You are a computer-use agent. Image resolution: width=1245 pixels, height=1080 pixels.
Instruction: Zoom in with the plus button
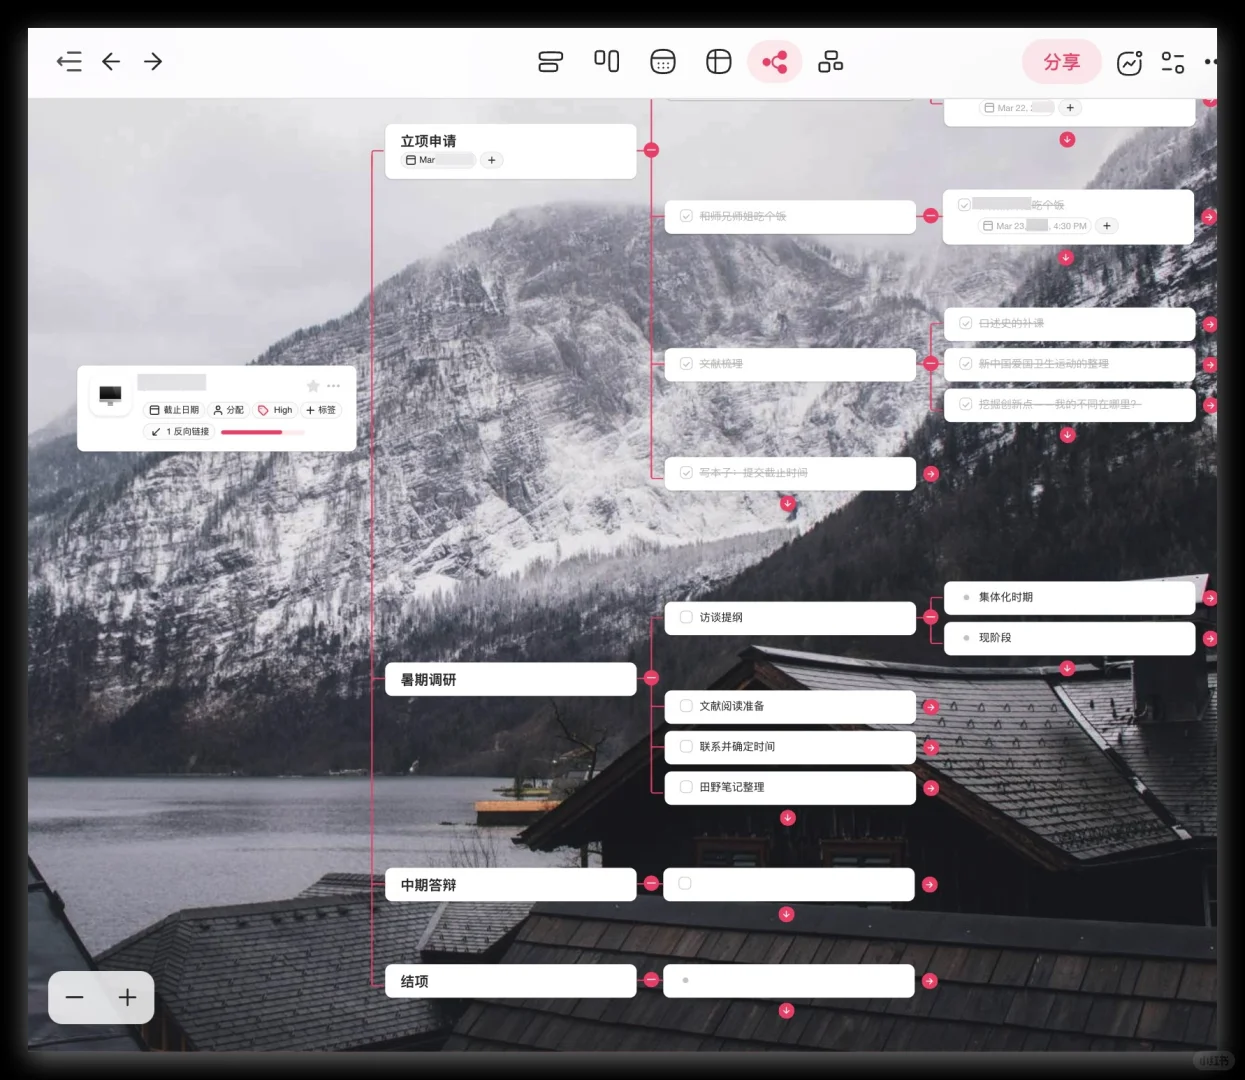click(128, 997)
